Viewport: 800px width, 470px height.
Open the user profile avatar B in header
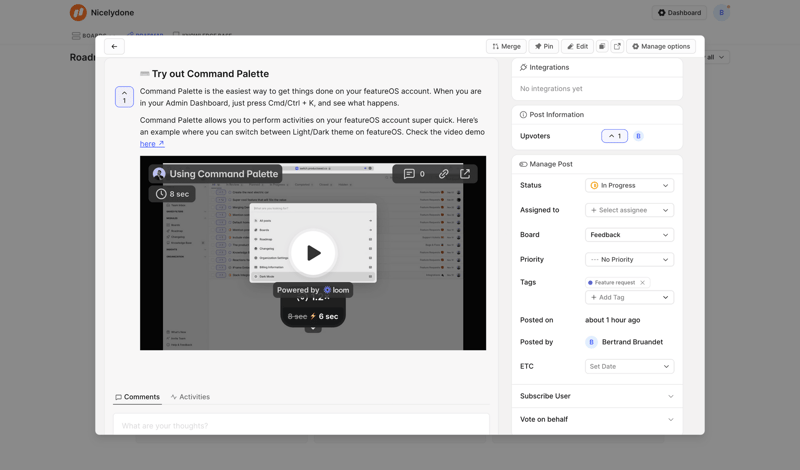pyautogui.click(x=721, y=13)
